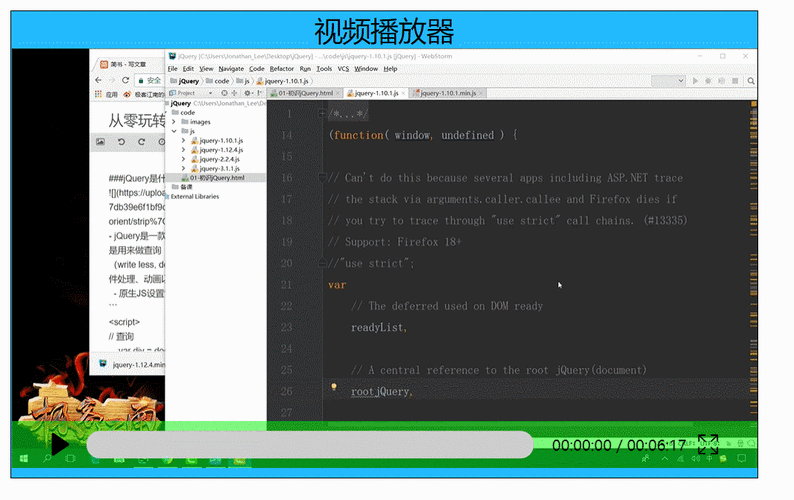Click the js breadcrumb in navigation bar

243,81
